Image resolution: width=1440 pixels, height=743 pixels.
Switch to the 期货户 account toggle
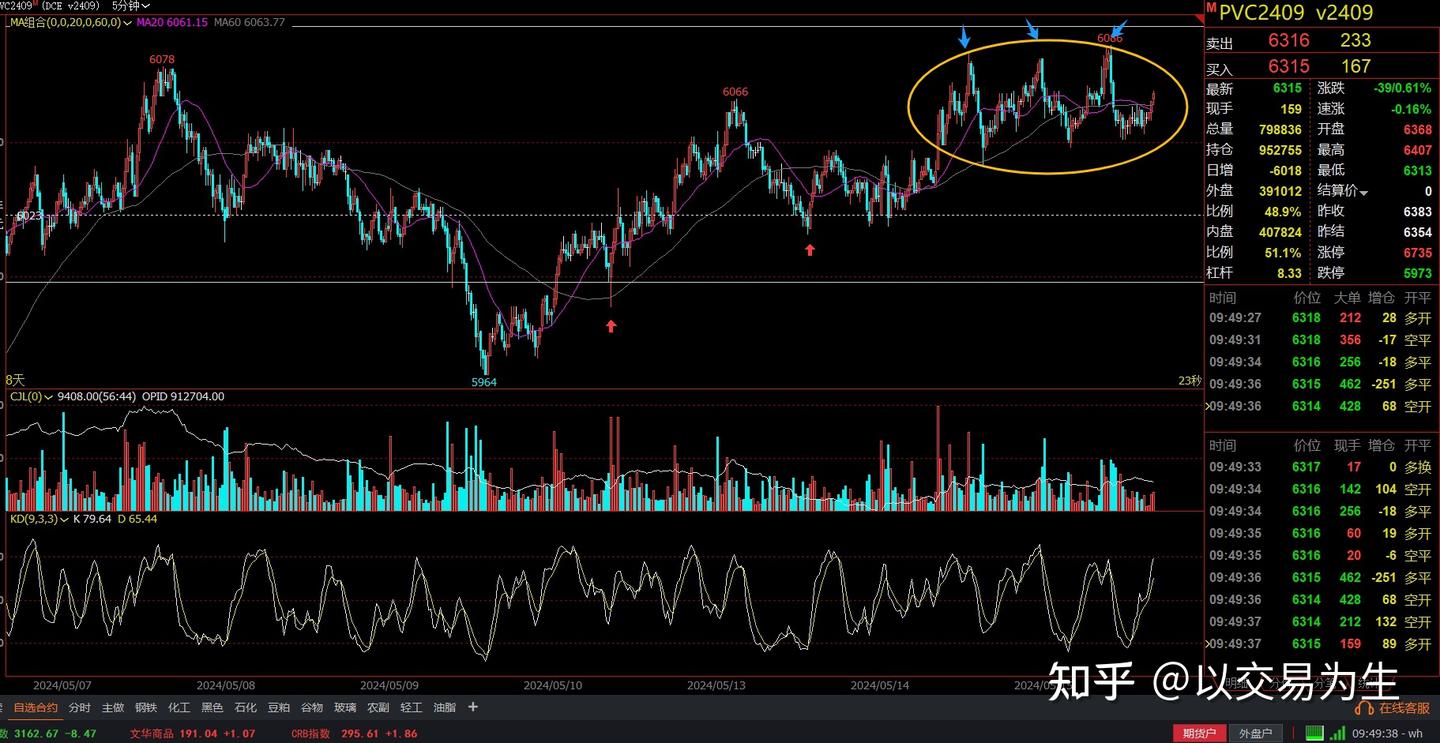(x=1199, y=733)
